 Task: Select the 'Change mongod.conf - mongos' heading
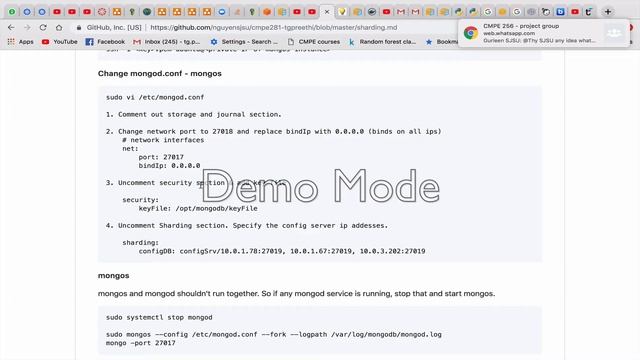click(160, 73)
